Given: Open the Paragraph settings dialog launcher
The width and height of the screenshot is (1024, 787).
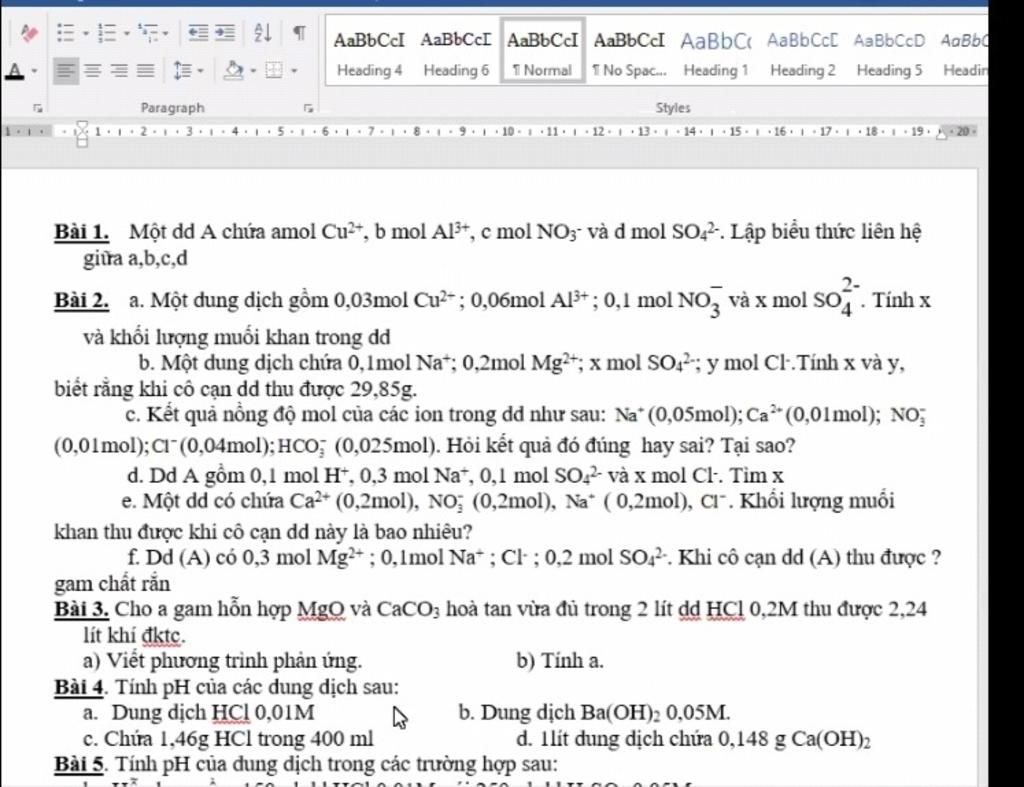Looking at the screenshot, I should coord(308,108).
